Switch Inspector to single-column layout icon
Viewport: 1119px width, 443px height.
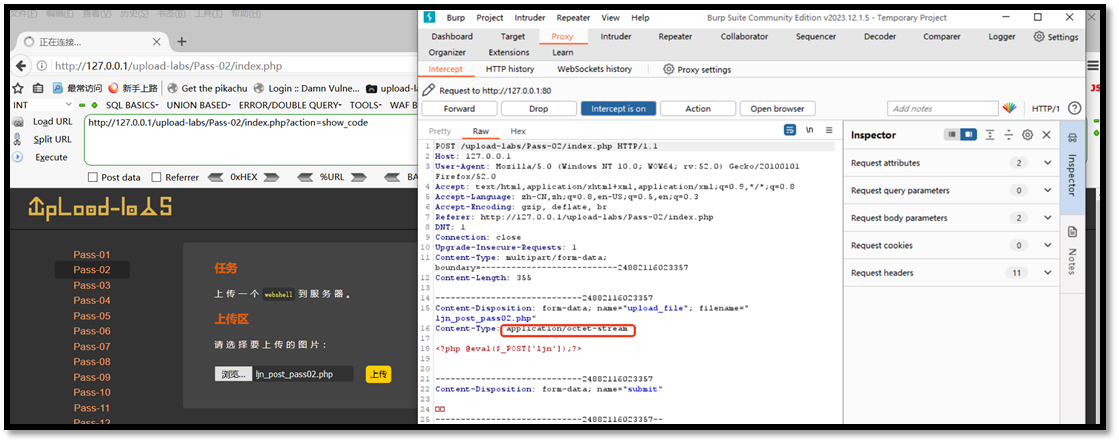pos(952,135)
